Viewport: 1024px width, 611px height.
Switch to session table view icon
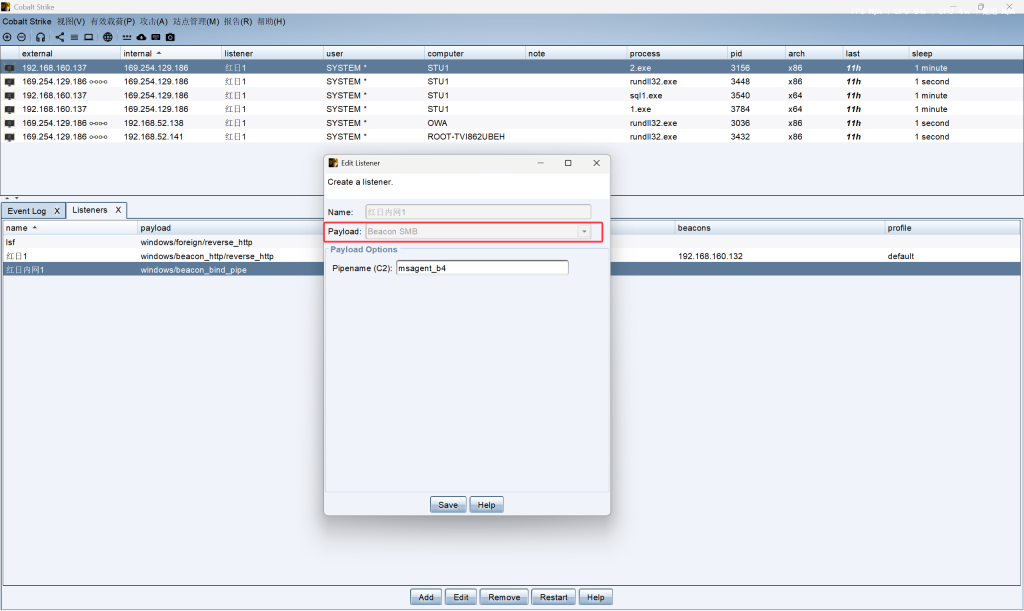tap(74, 37)
